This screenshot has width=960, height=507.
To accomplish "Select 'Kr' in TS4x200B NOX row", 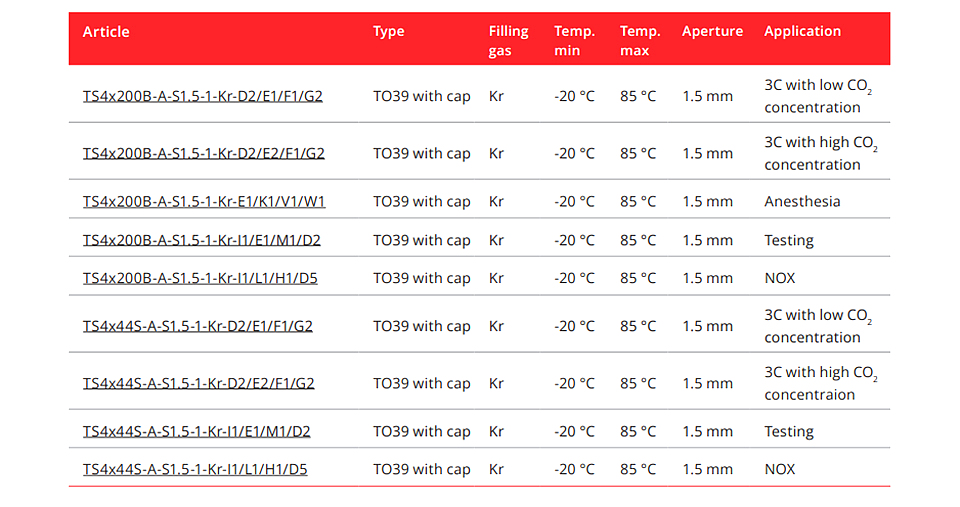I will coord(496,278).
